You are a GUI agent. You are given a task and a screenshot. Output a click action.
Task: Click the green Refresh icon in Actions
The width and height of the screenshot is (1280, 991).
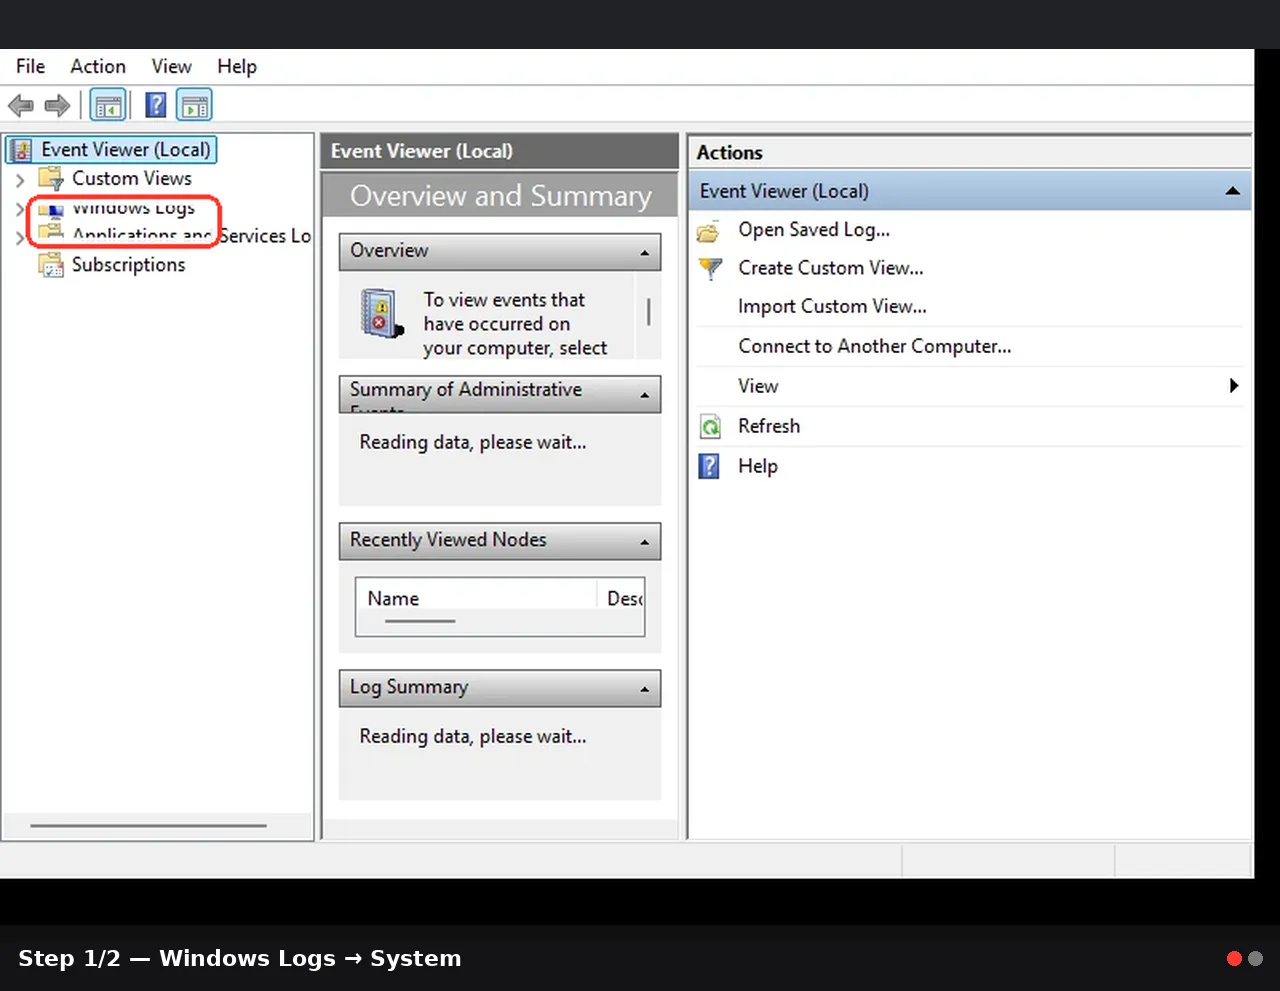pos(710,427)
